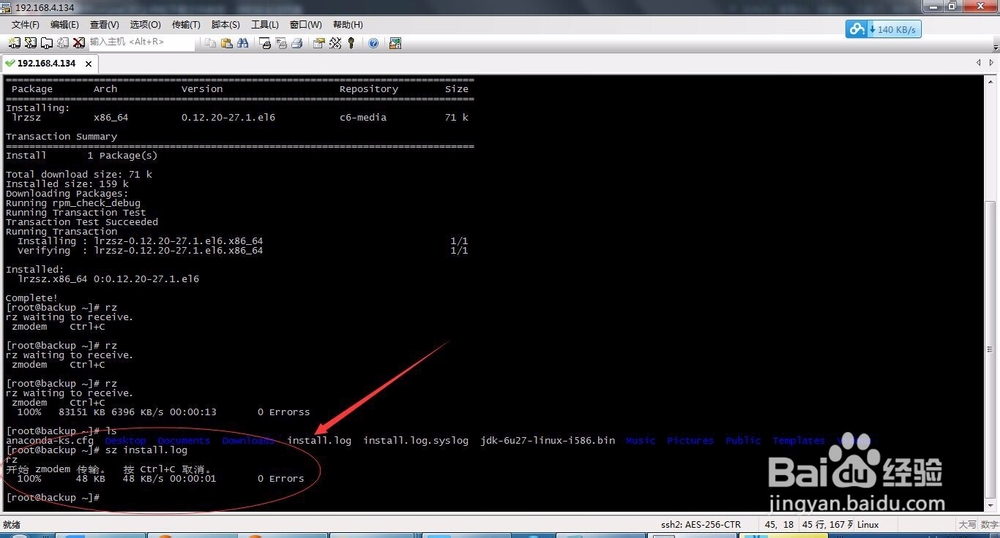1000x538 pixels.
Task: Open Session Options properties icon
Action: point(319,43)
